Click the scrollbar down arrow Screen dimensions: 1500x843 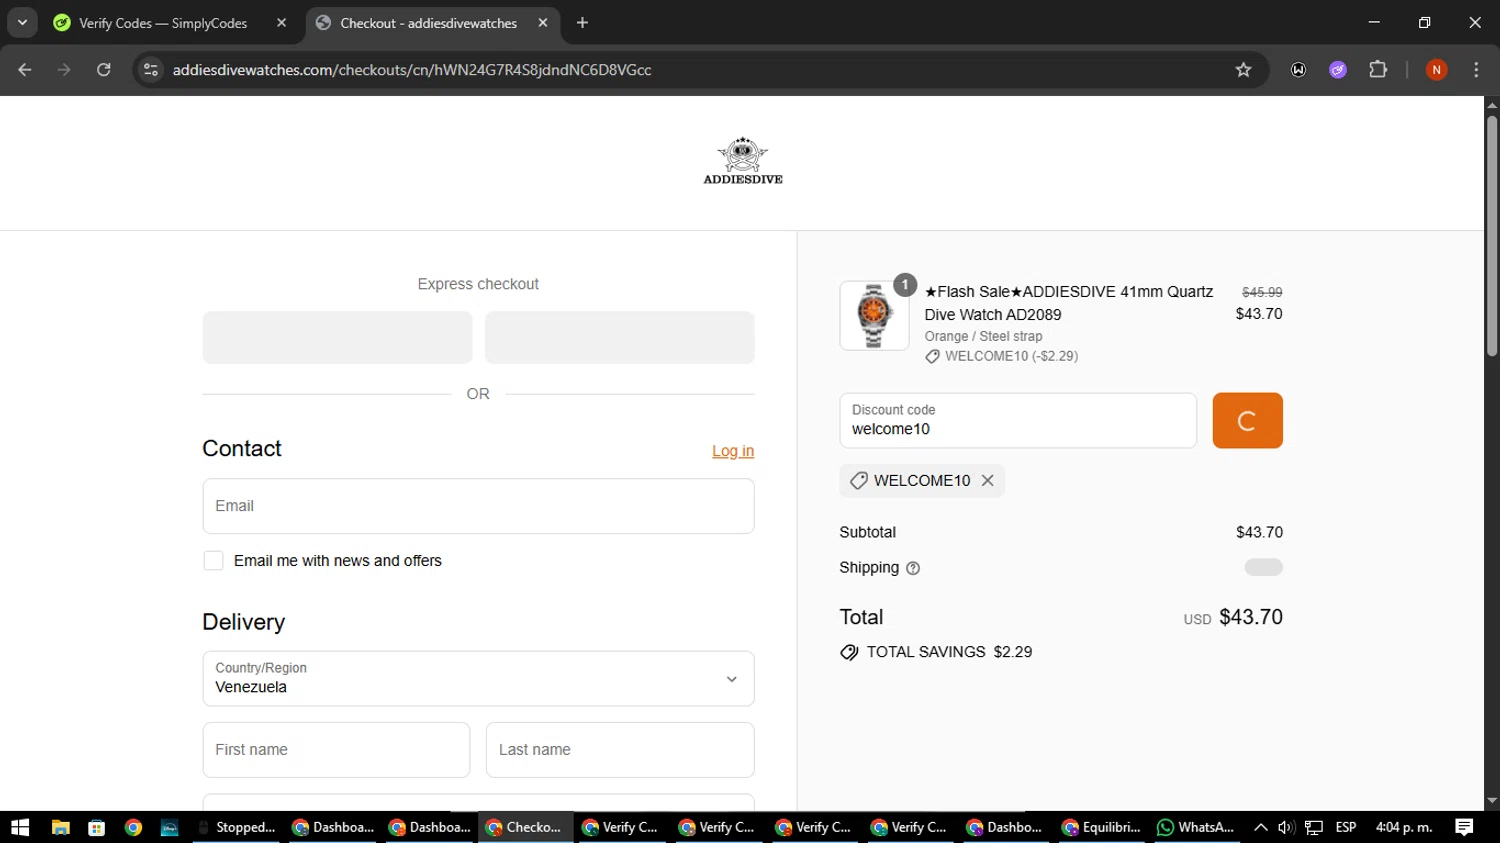pyautogui.click(x=1492, y=801)
